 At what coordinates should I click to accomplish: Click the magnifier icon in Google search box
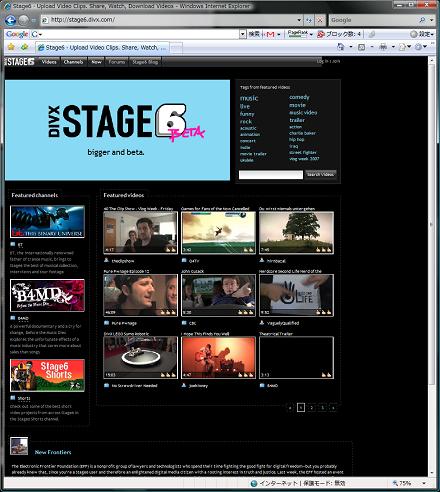[x=422, y=20]
